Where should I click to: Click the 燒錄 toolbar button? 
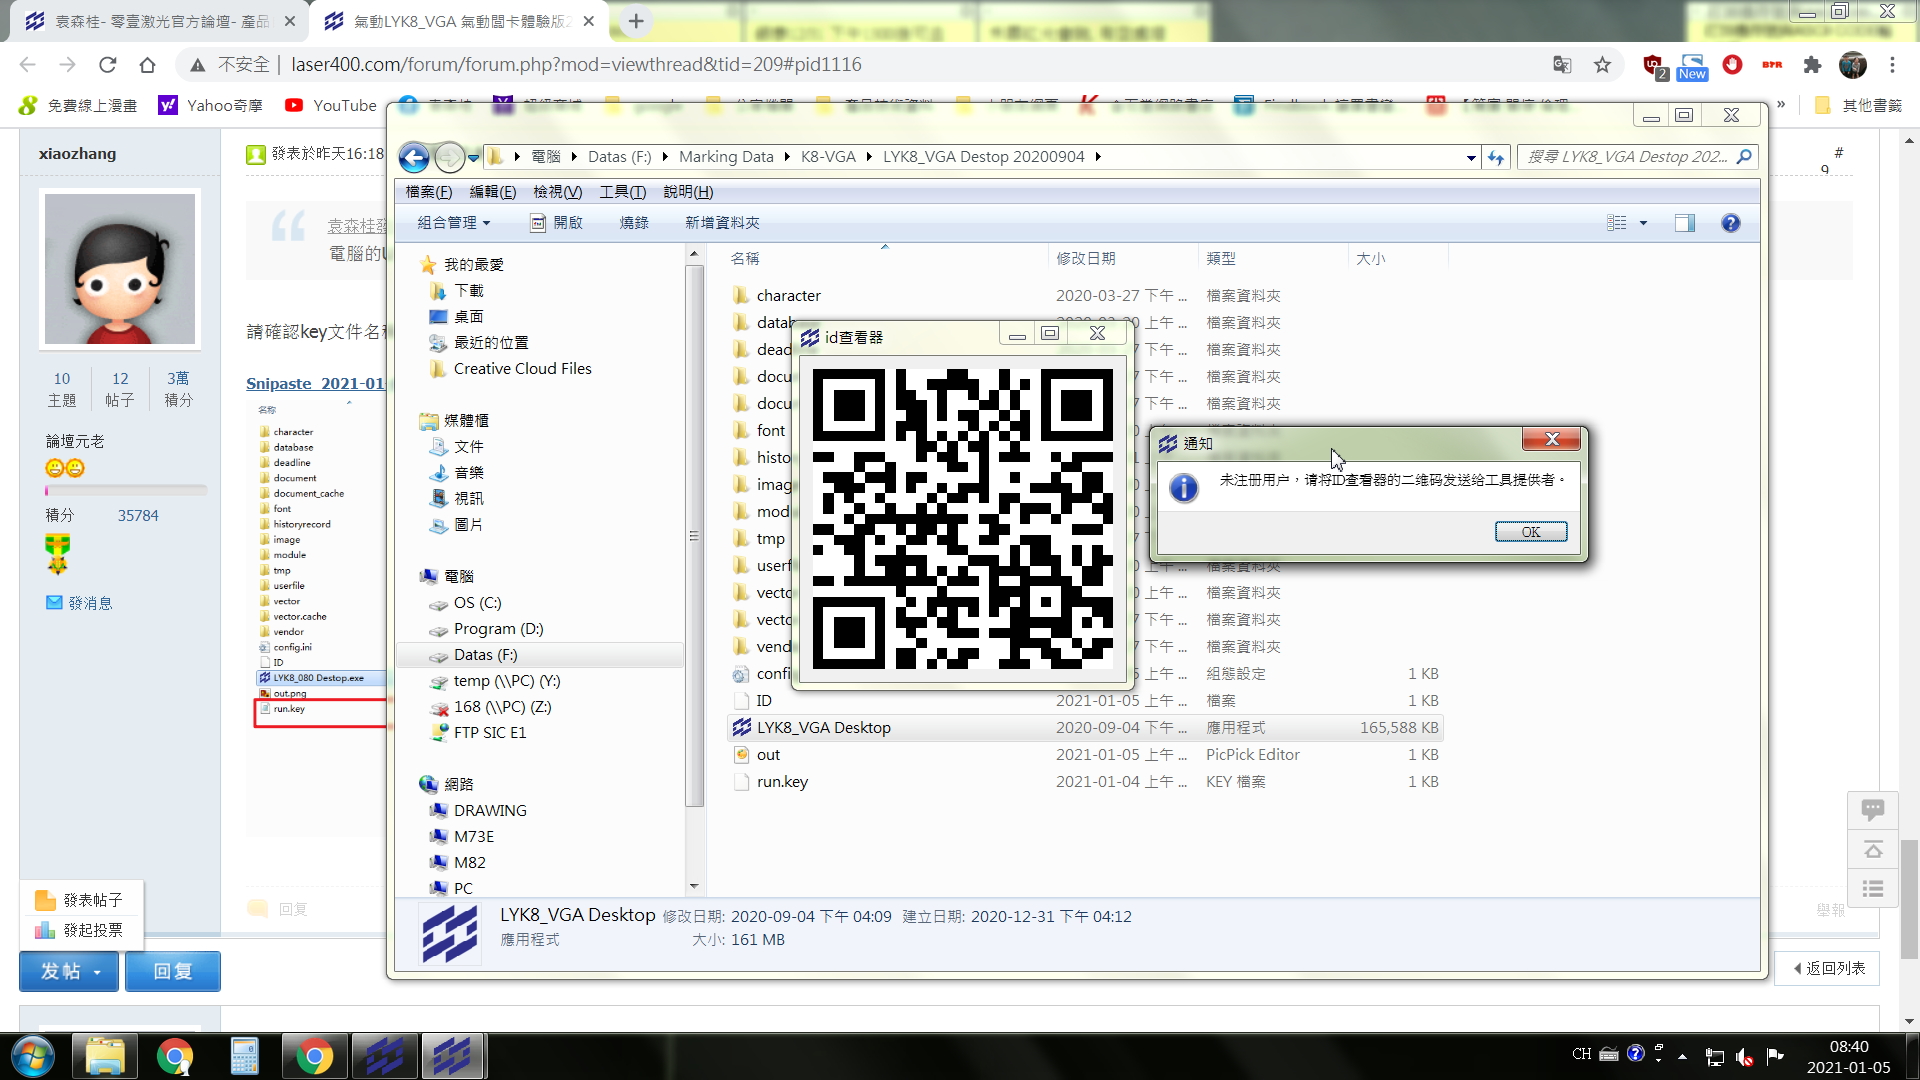(x=634, y=223)
